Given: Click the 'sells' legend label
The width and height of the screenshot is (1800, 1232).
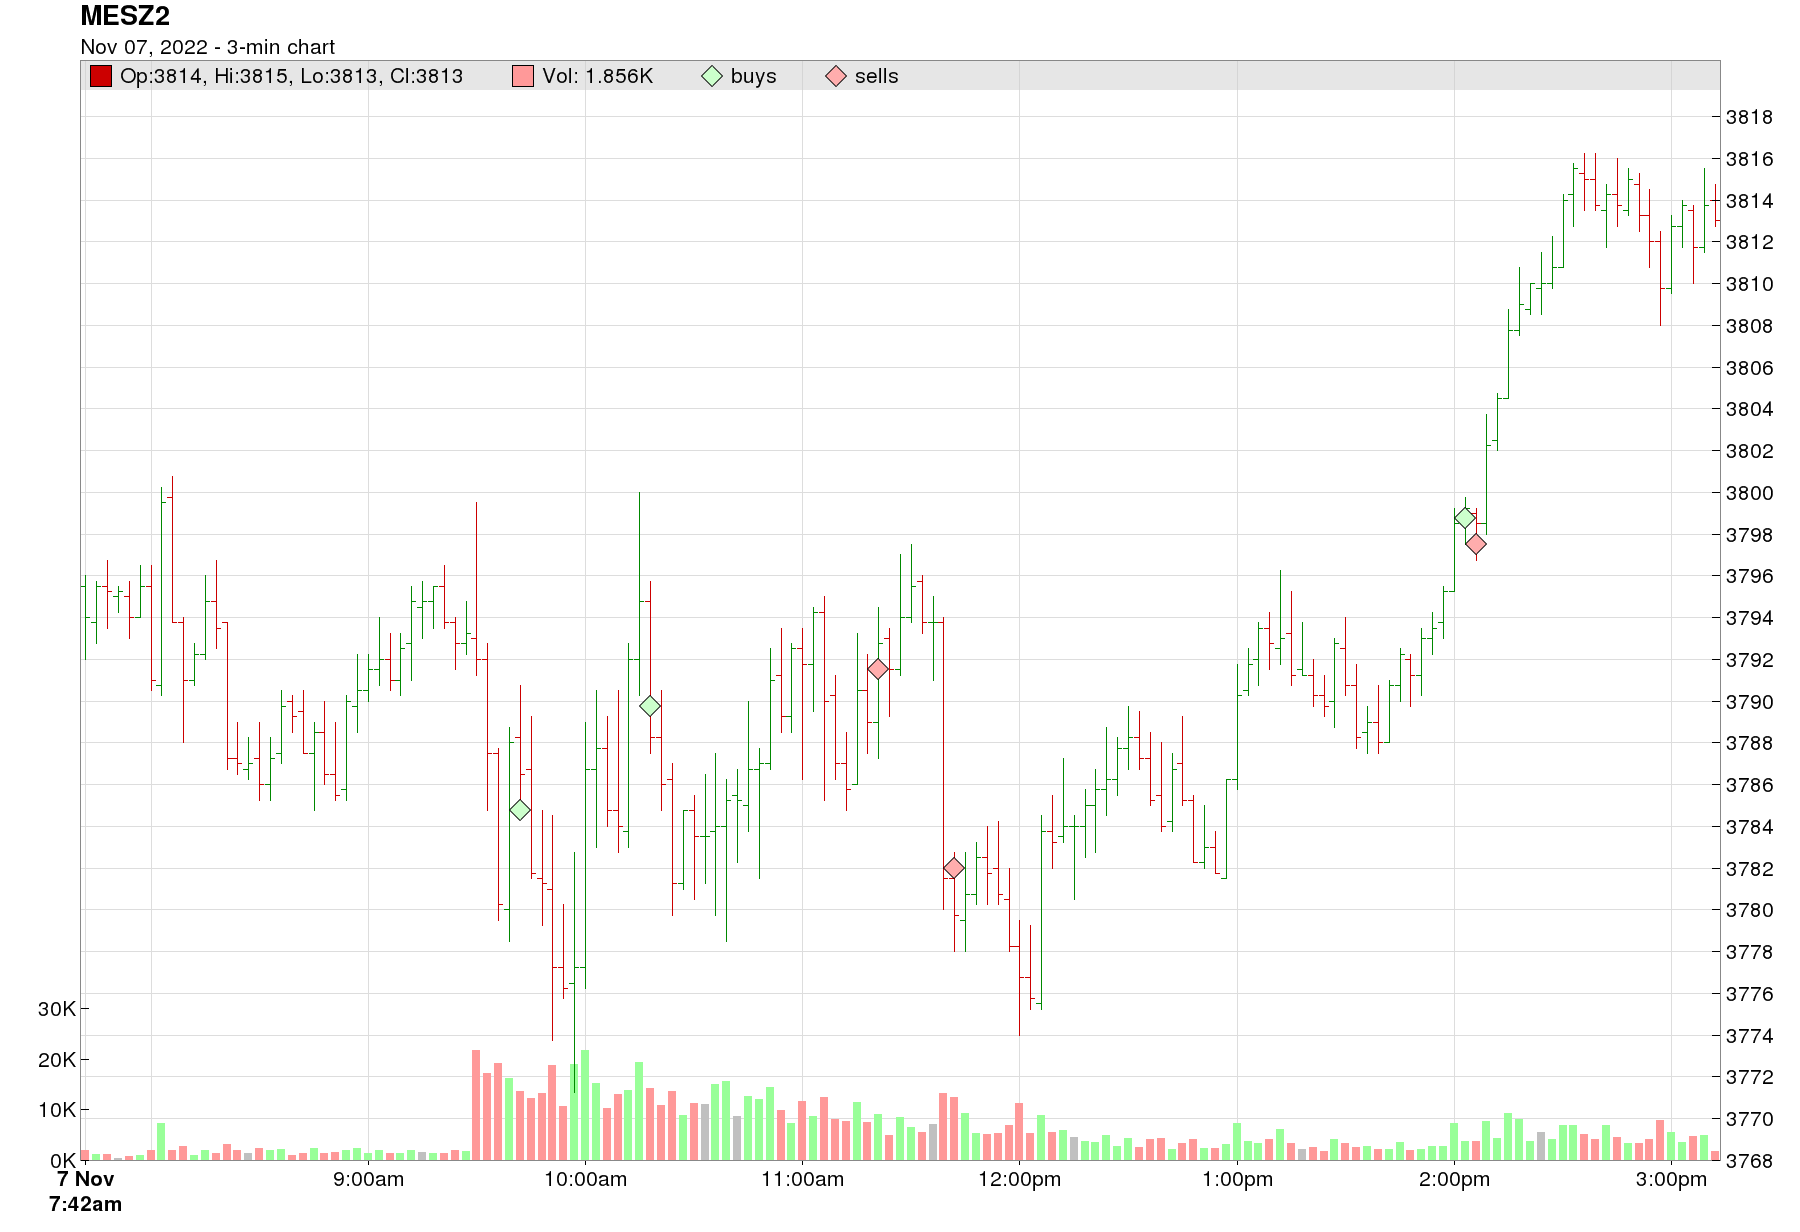Looking at the screenshot, I should tap(877, 76).
